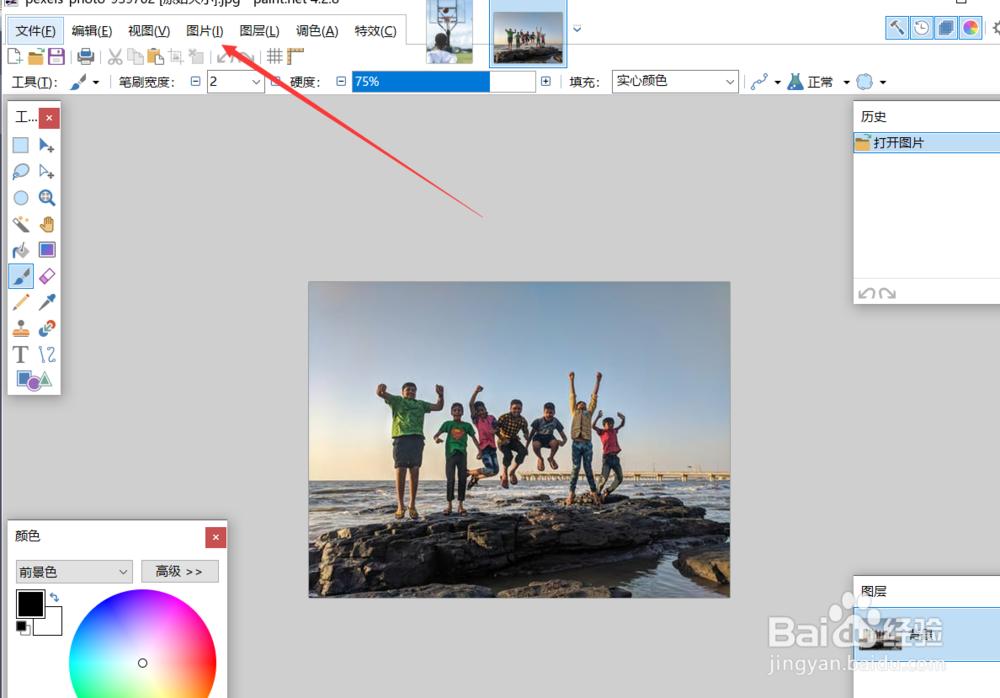Screen dimensions: 1000x698
Task: Close the 颜色 colors panel
Action: click(216, 537)
